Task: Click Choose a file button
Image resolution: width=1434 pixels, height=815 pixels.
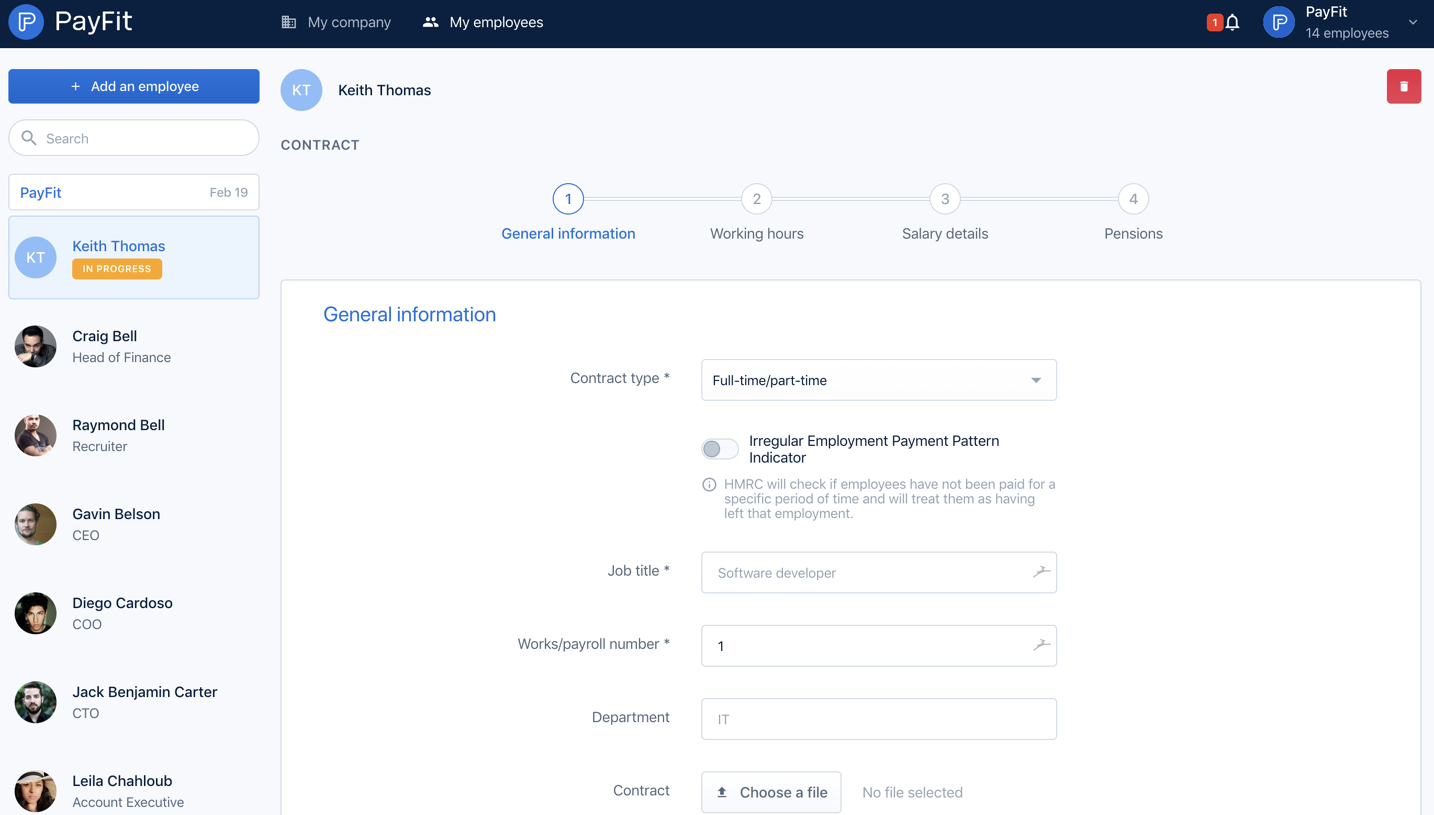Action: coord(771,792)
